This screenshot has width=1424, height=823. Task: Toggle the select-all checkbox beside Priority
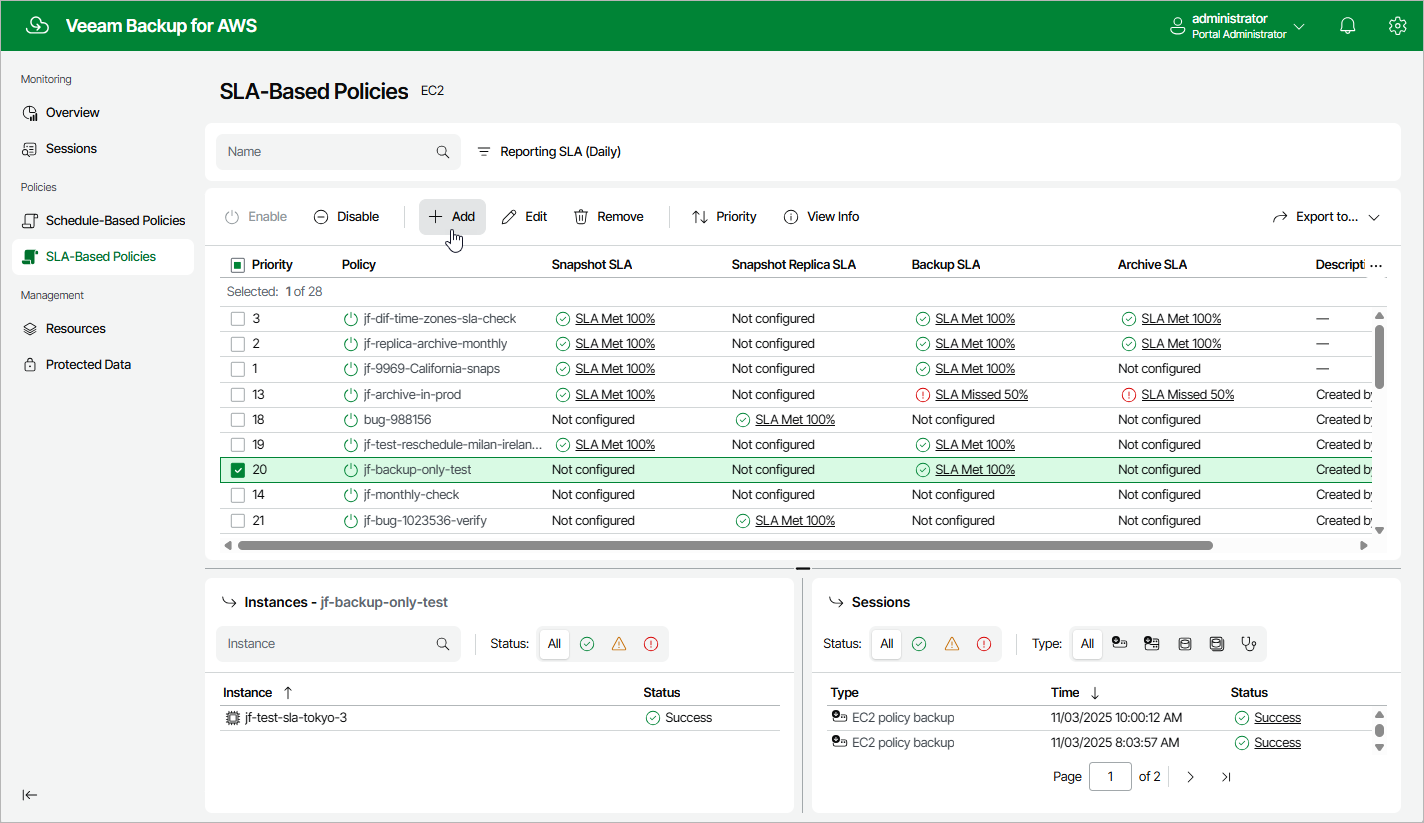coord(238,265)
